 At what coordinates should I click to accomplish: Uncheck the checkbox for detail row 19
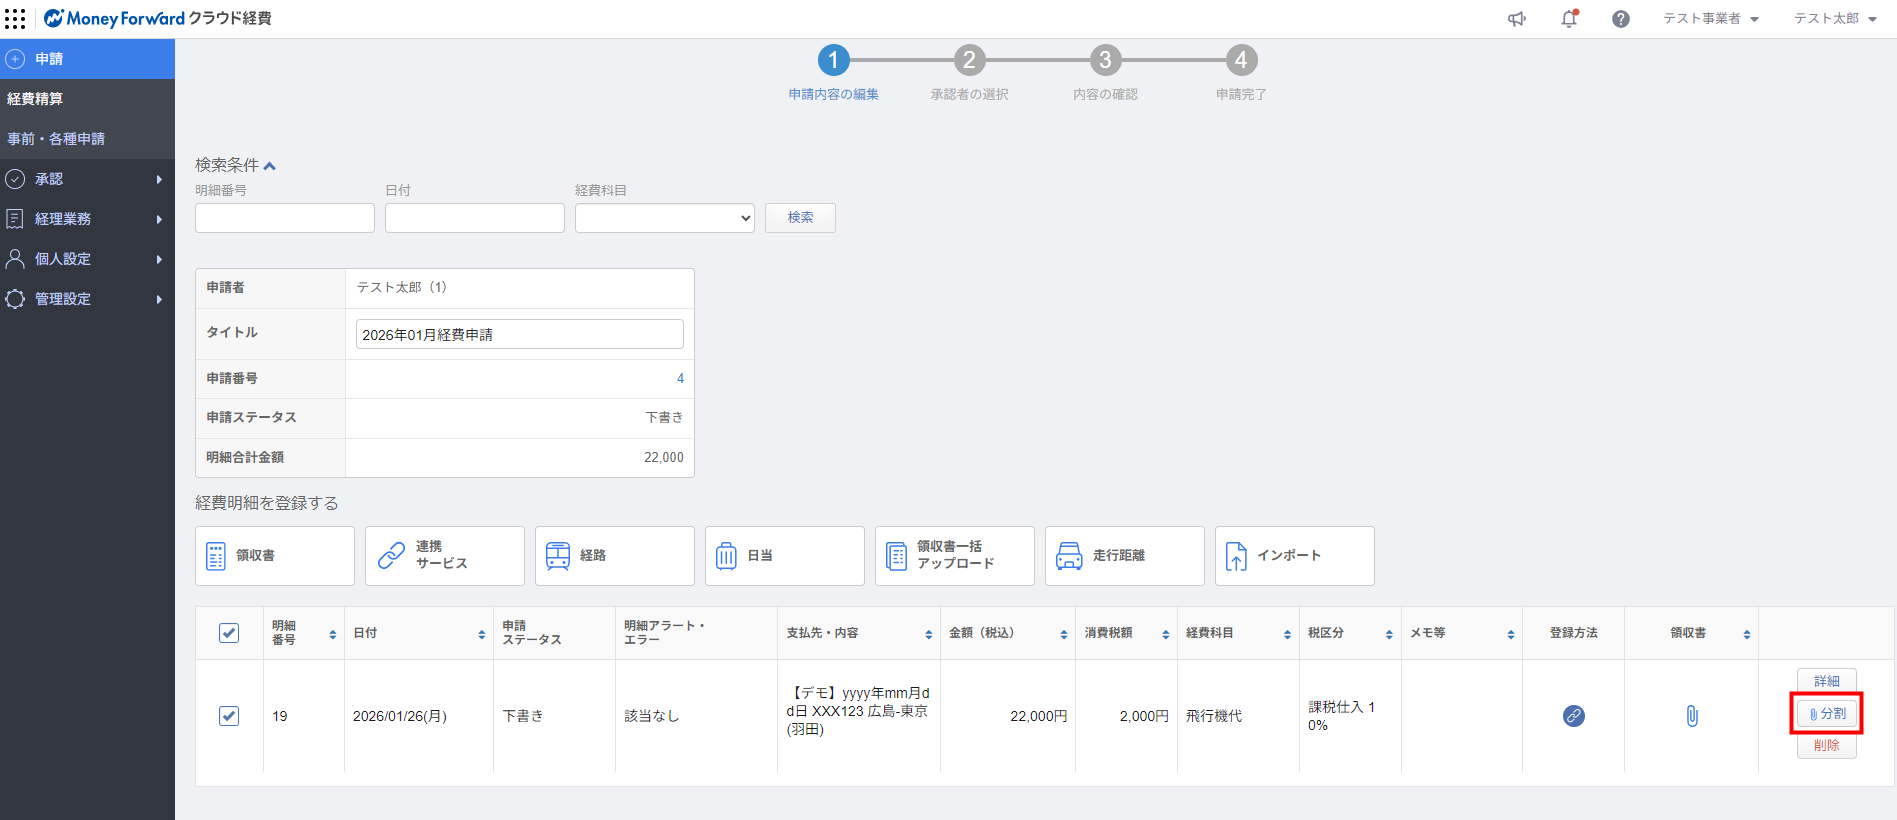coord(229,716)
